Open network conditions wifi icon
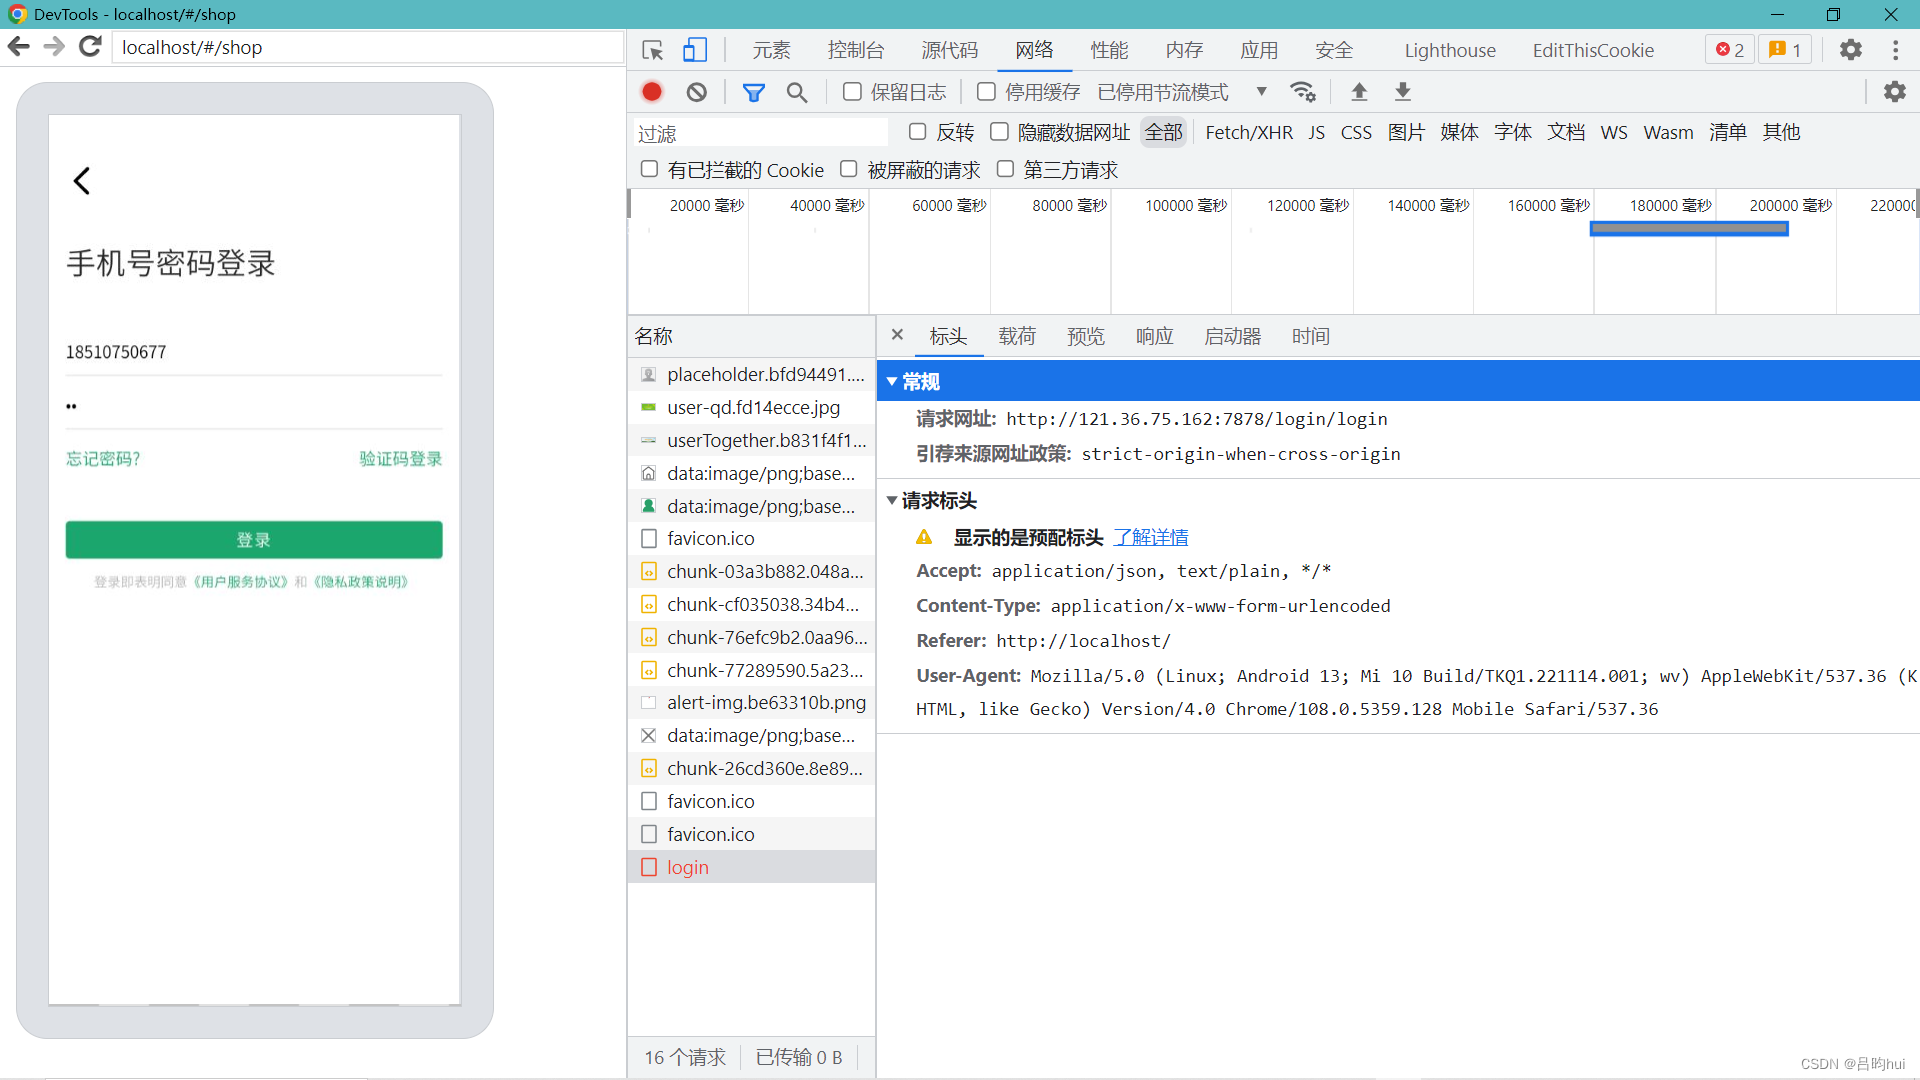This screenshot has height=1080, width=1920. coord(1302,92)
